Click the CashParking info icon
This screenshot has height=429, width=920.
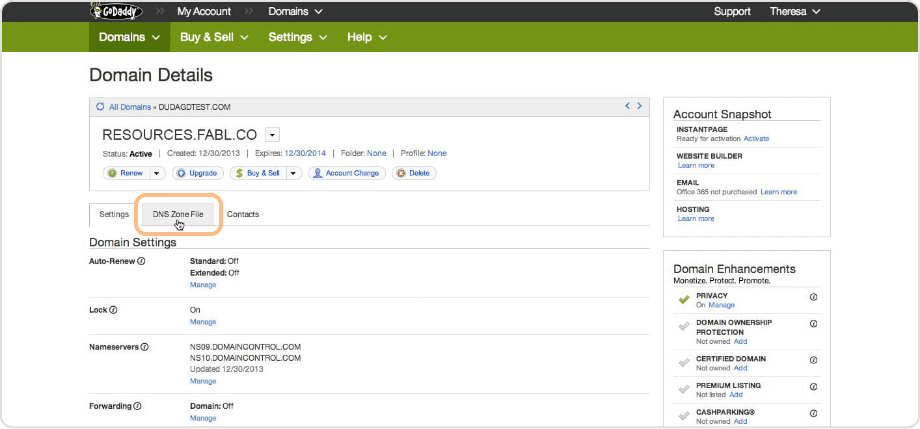(813, 413)
